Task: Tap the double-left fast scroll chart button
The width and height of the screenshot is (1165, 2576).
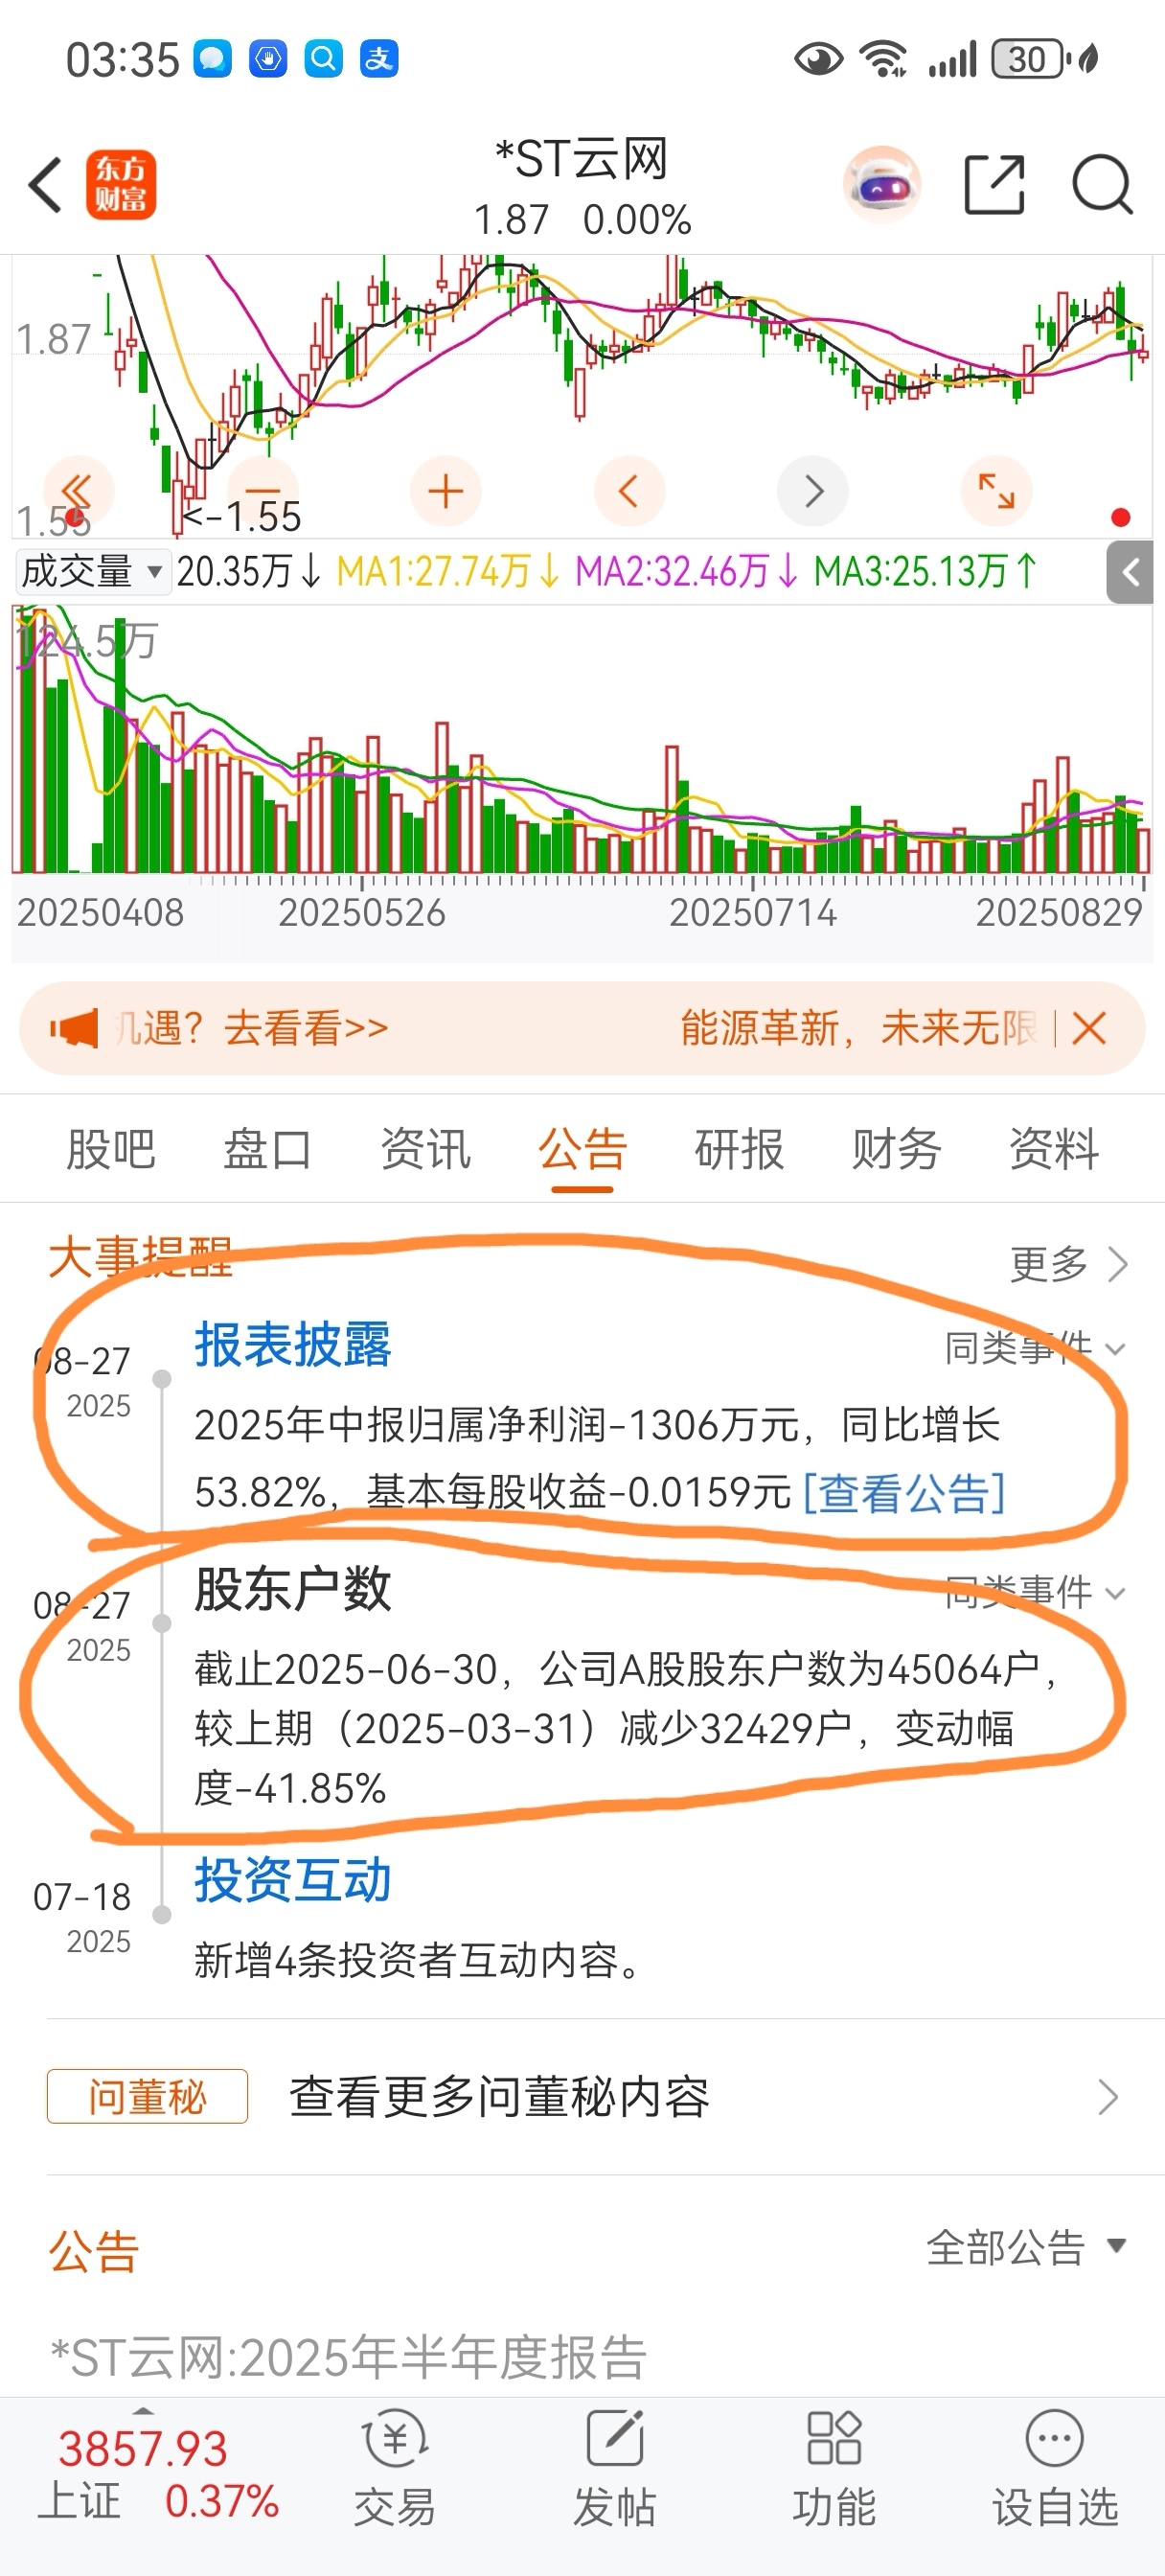Action: pos(78,491)
